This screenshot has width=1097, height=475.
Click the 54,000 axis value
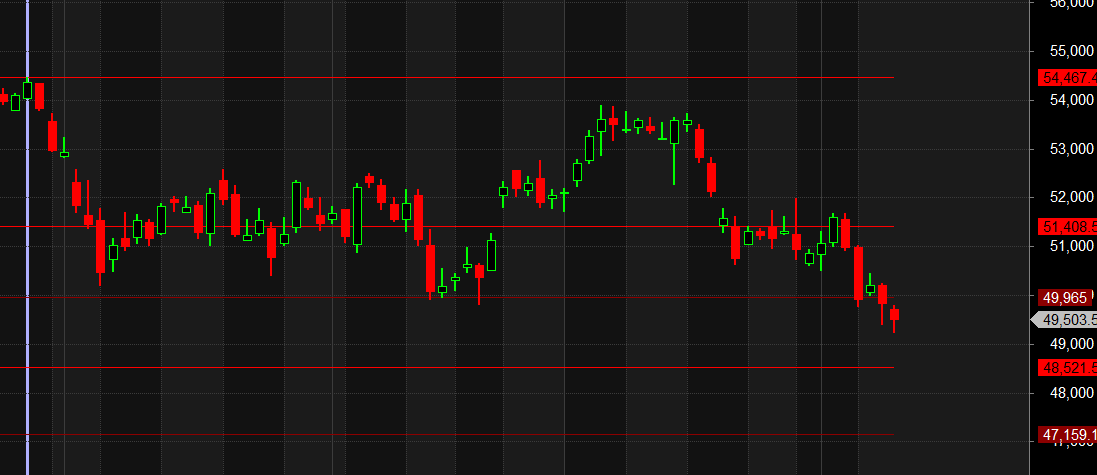click(x=1070, y=100)
